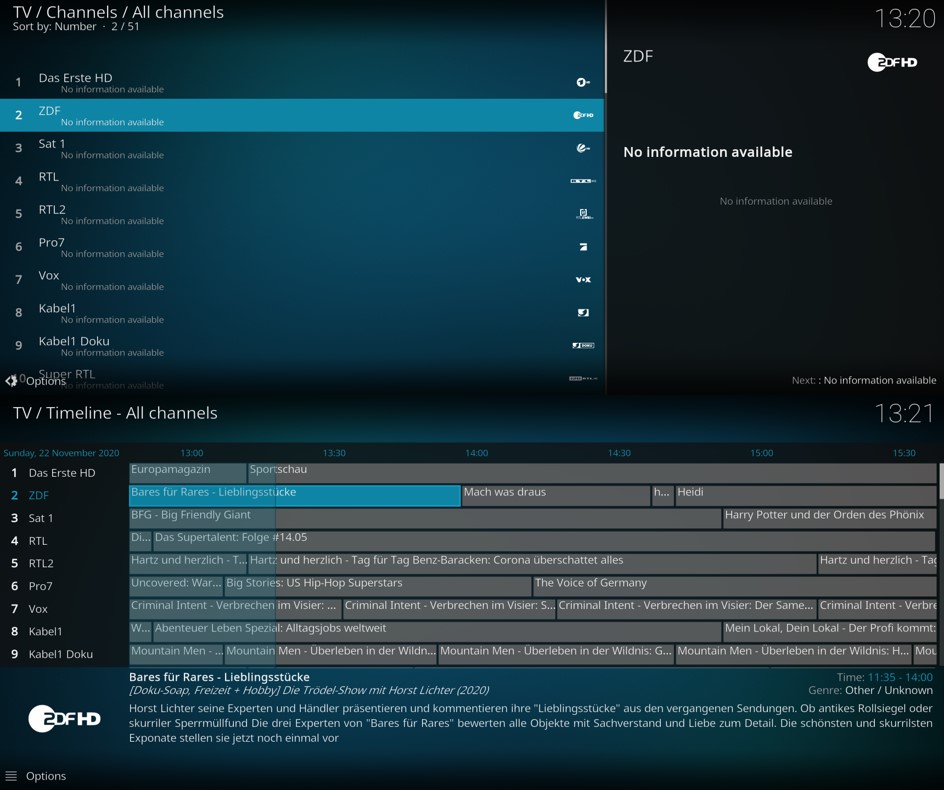944x790 pixels.
Task: Select Bares für Rares - Lieblingsstücke block
Action: coord(295,496)
